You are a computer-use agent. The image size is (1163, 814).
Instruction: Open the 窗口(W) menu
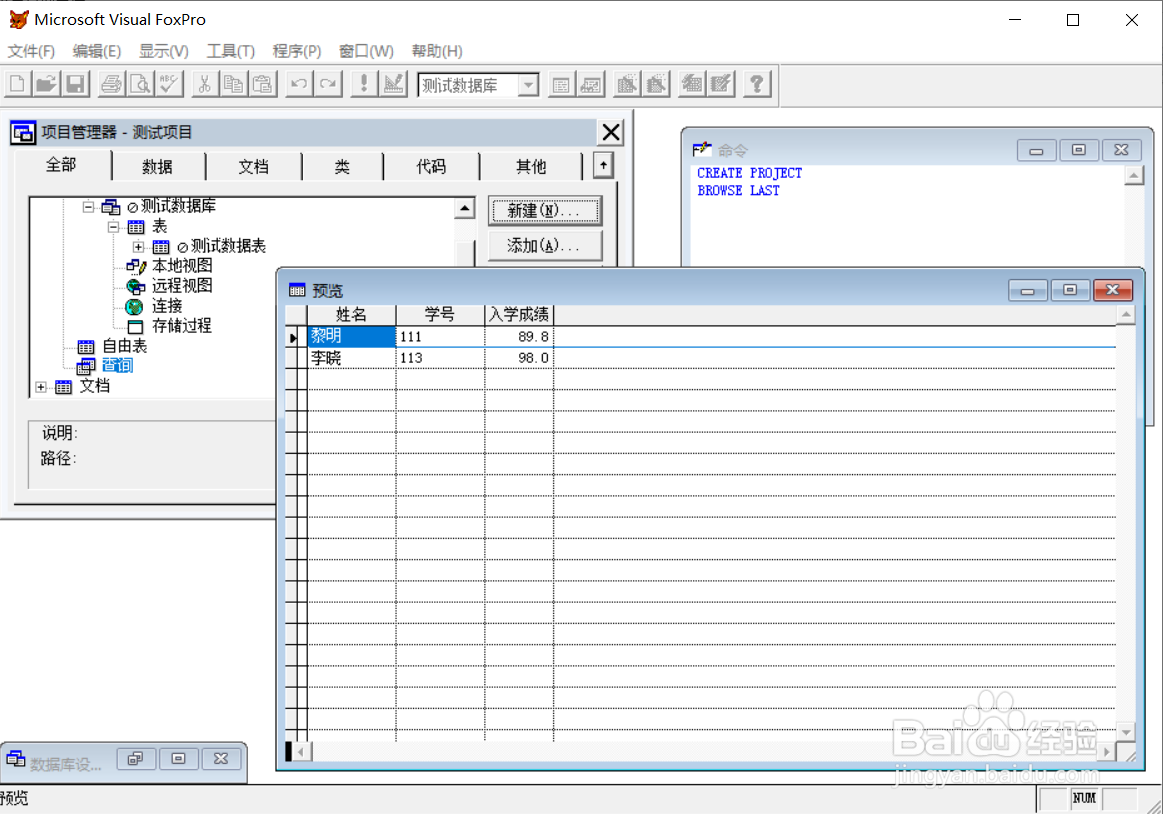click(366, 51)
